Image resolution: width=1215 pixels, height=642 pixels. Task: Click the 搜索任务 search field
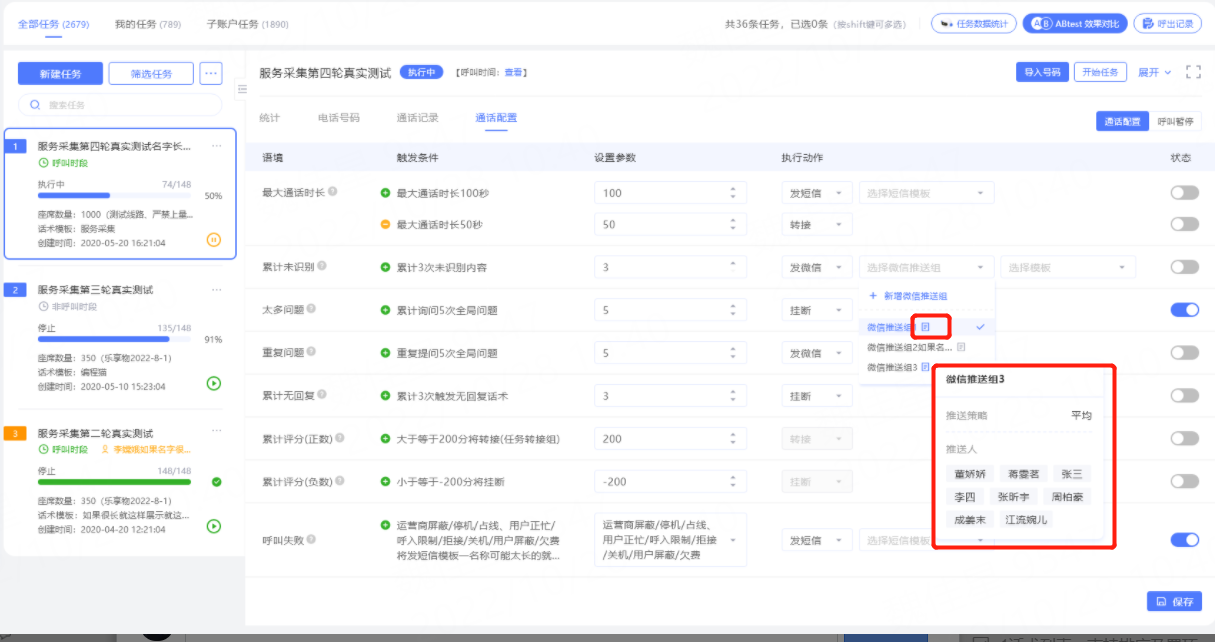point(120,104)
